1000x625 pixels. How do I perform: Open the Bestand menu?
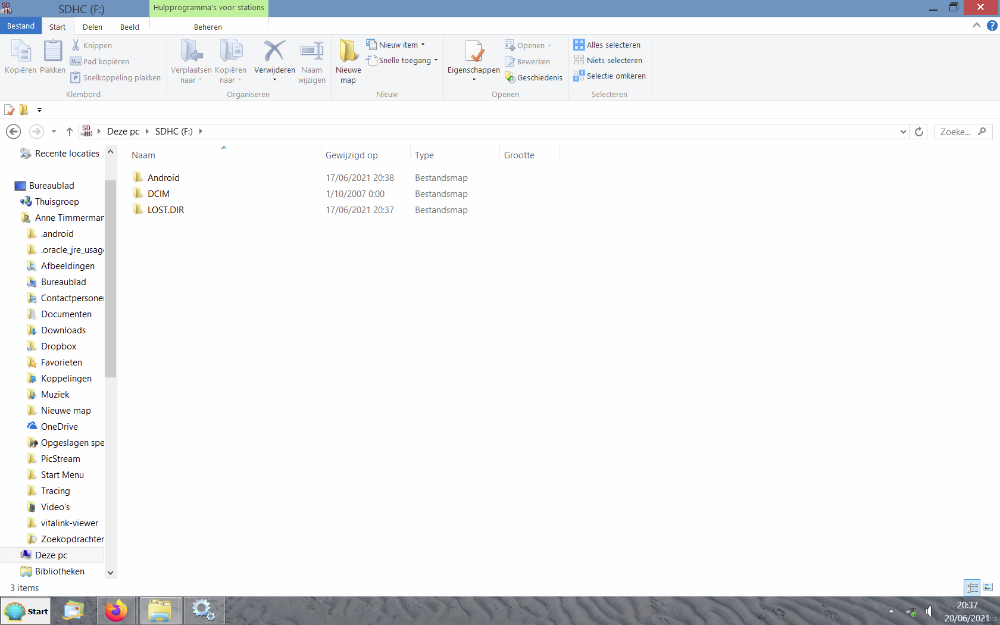coord(20,27)
